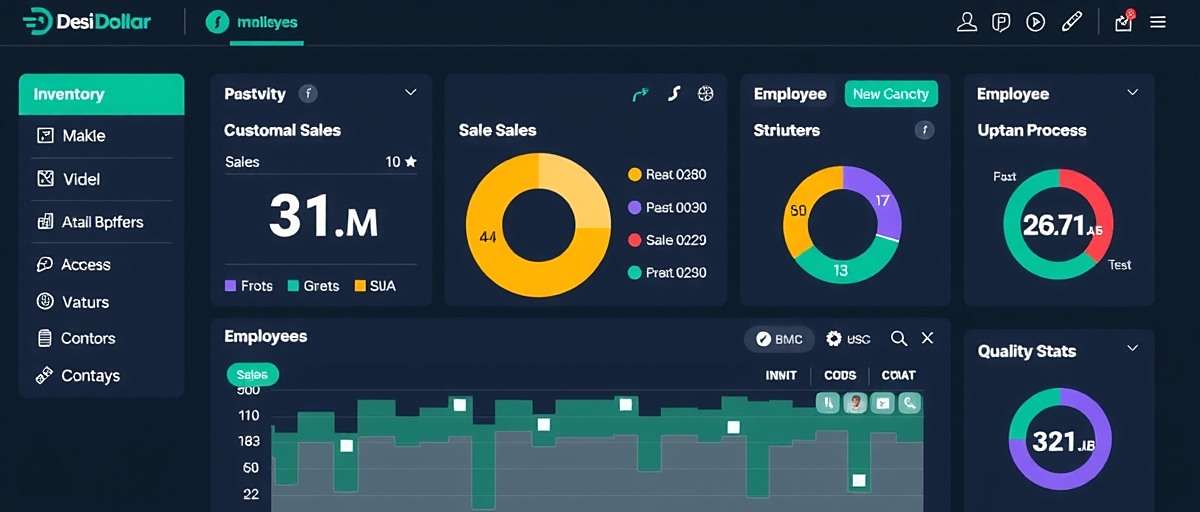Click the purple Frots legend swatch

tap(231, 286)
